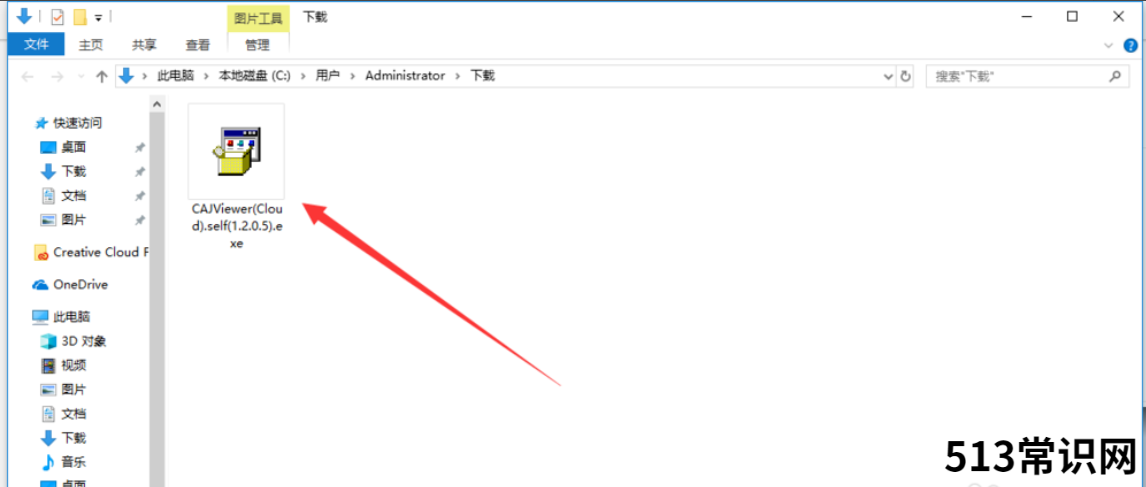Open the Customize Quick Access Toolbar dropdown
The width and height of the screenshot is (1146, 487).
tap(99, 18)
